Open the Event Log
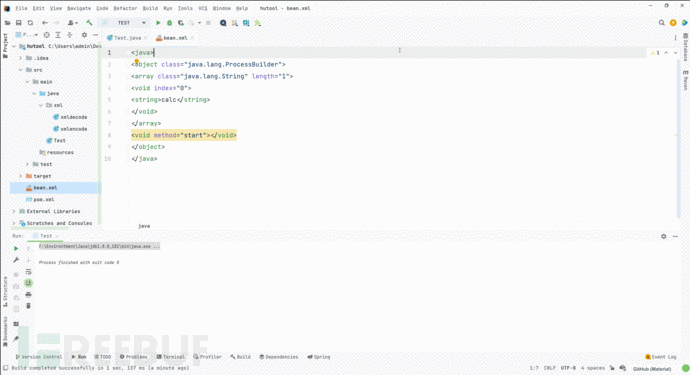This screenshot has height=375, width=690. [661, 357]
